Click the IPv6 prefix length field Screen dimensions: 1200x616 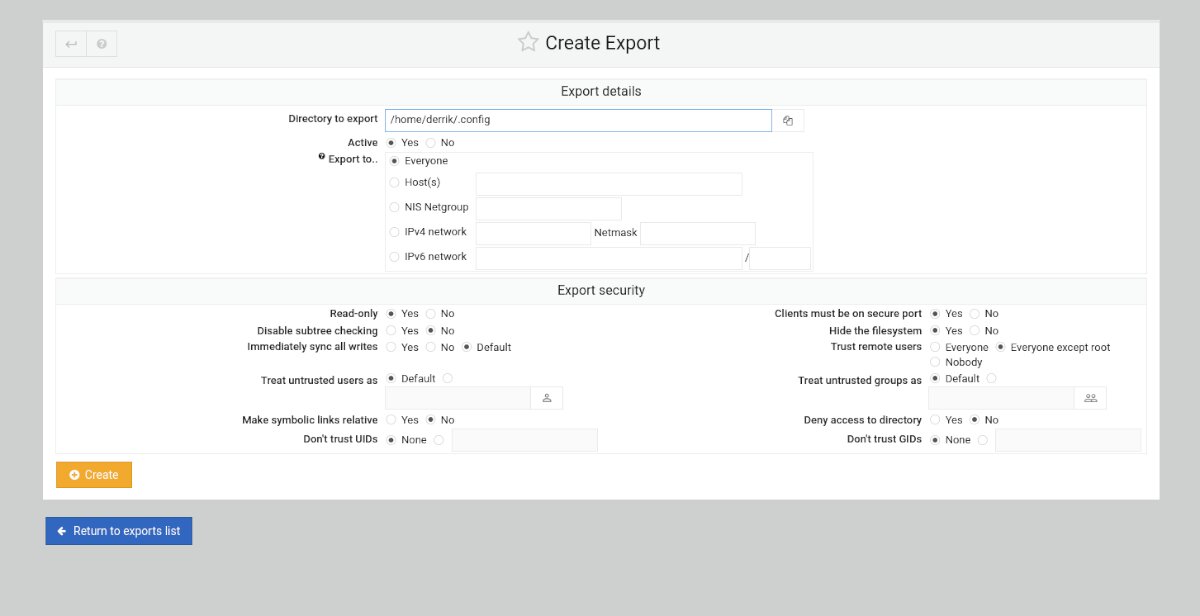pos(780,258)
